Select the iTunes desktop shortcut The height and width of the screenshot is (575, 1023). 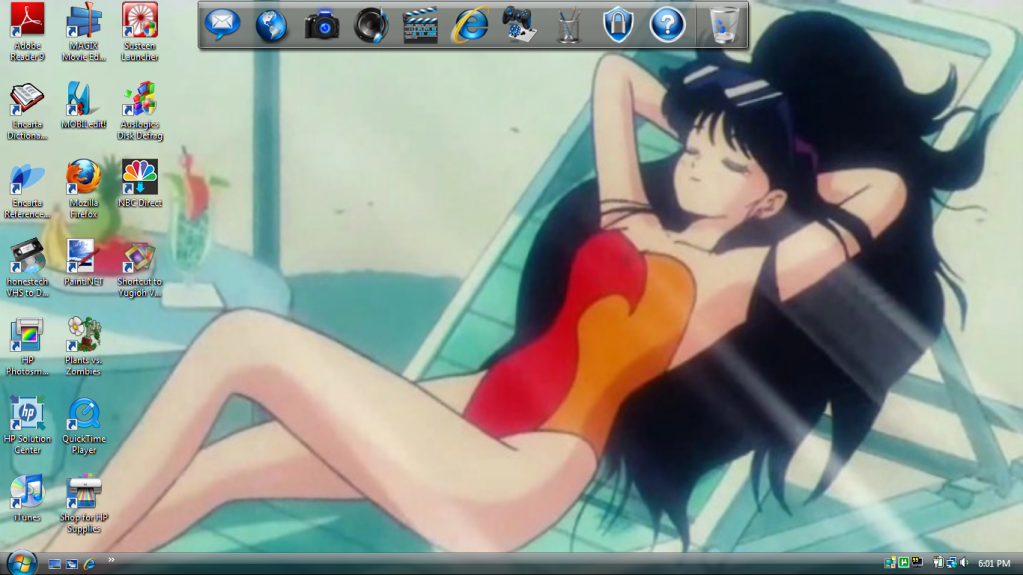pyautogui.click(x=27, y=492)
